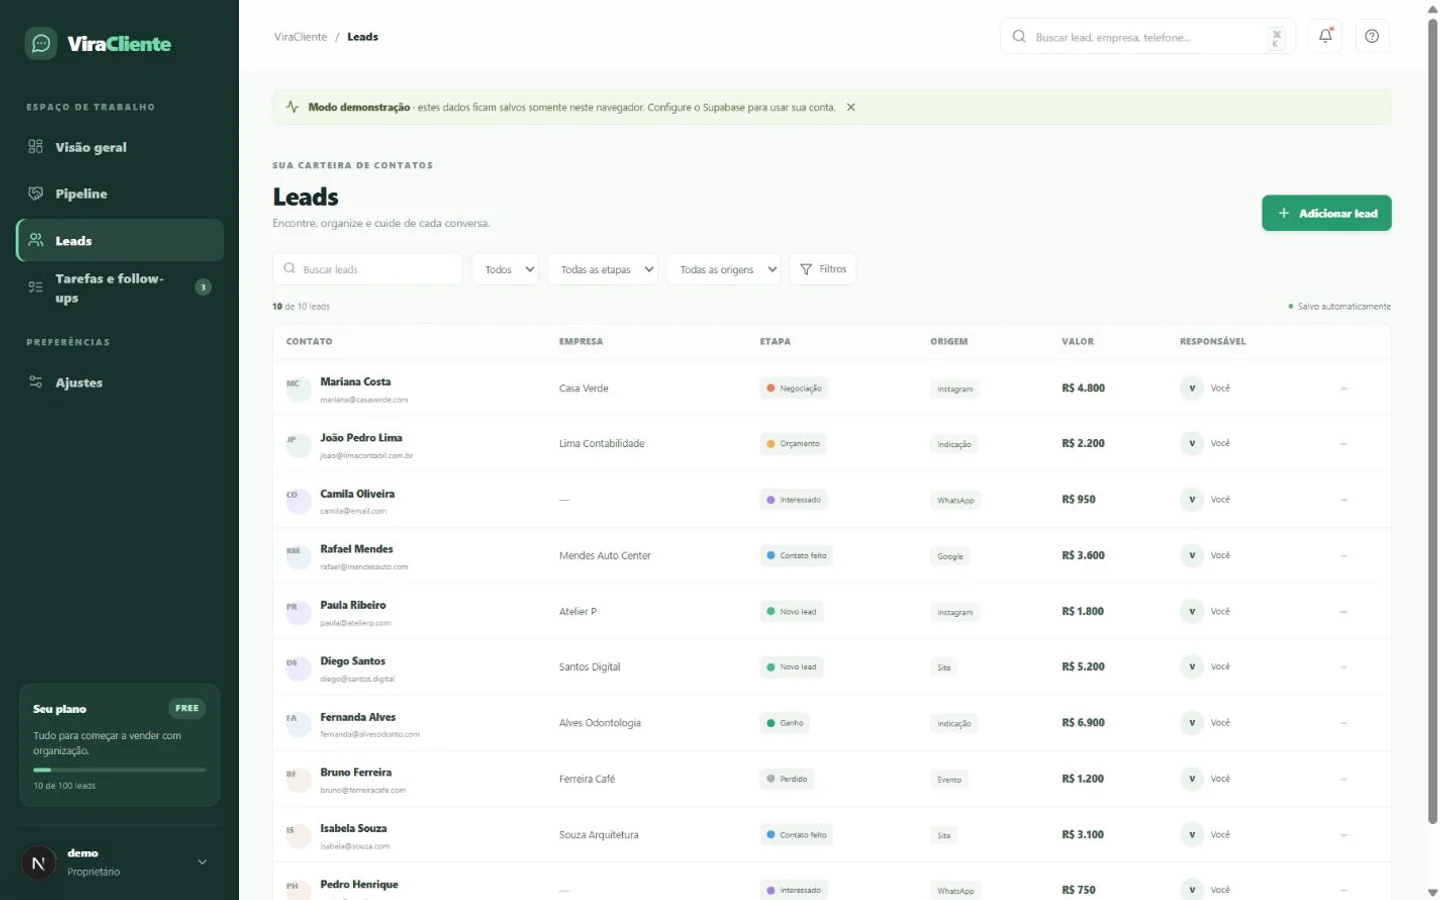This screenshot has width=1440, height=900.
Task: Click the Google origin tag
Action: [950, 556]
